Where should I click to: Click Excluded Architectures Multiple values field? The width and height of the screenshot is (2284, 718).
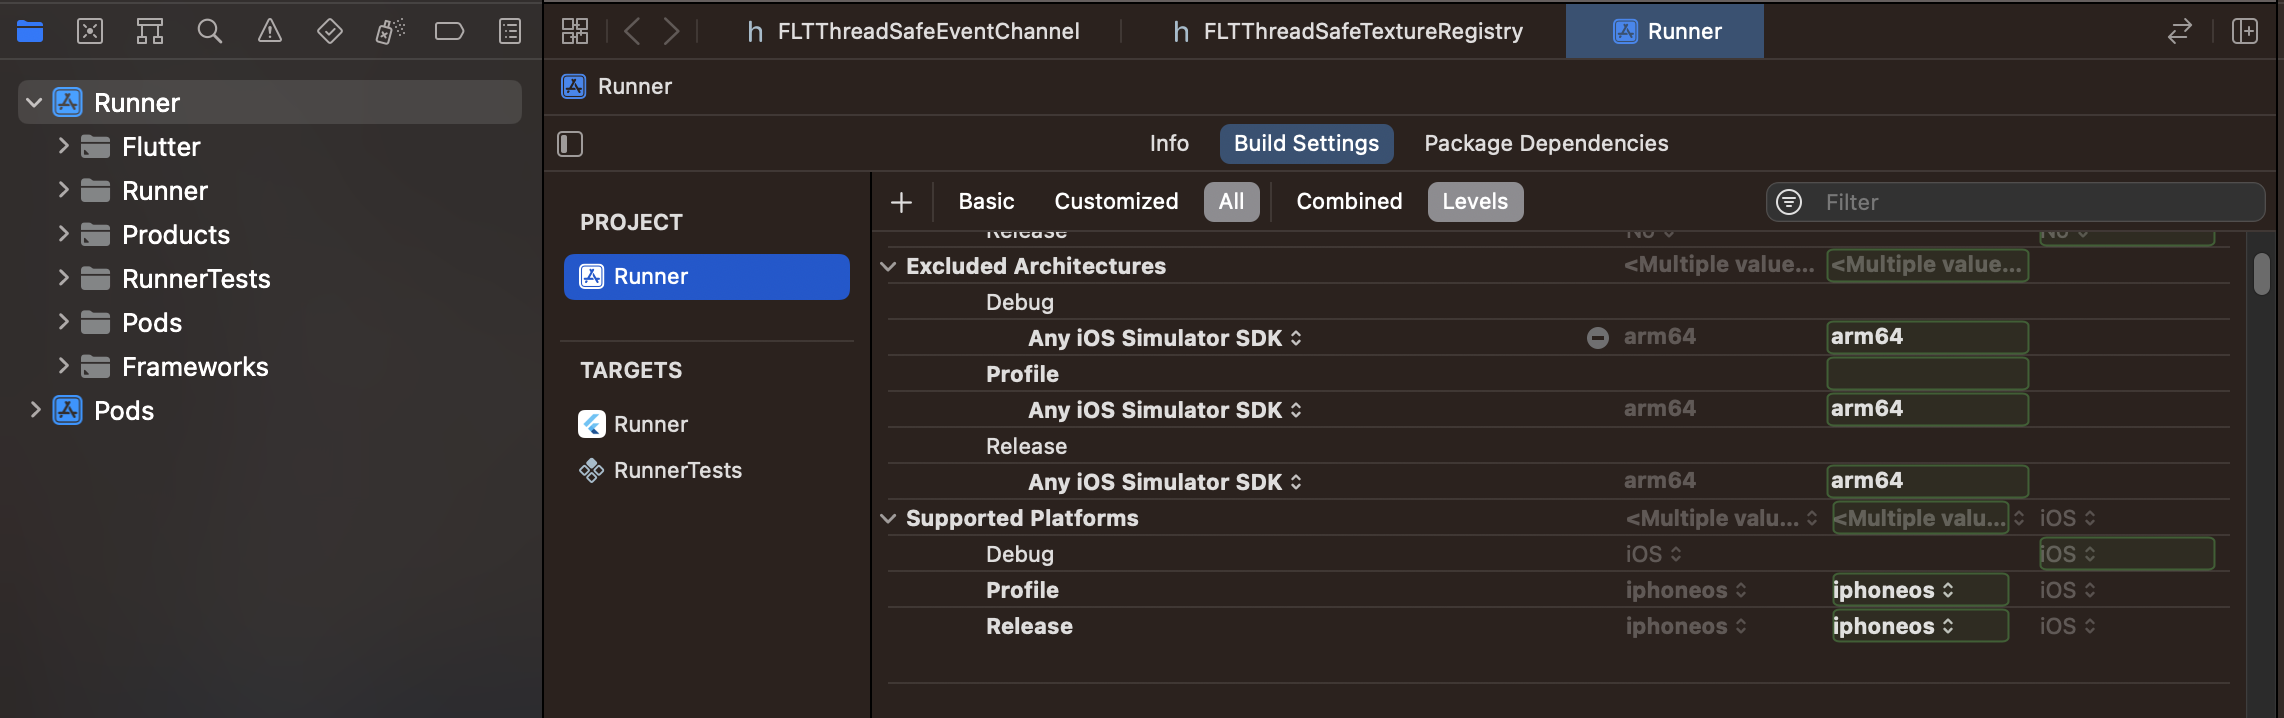(1928, 266)
